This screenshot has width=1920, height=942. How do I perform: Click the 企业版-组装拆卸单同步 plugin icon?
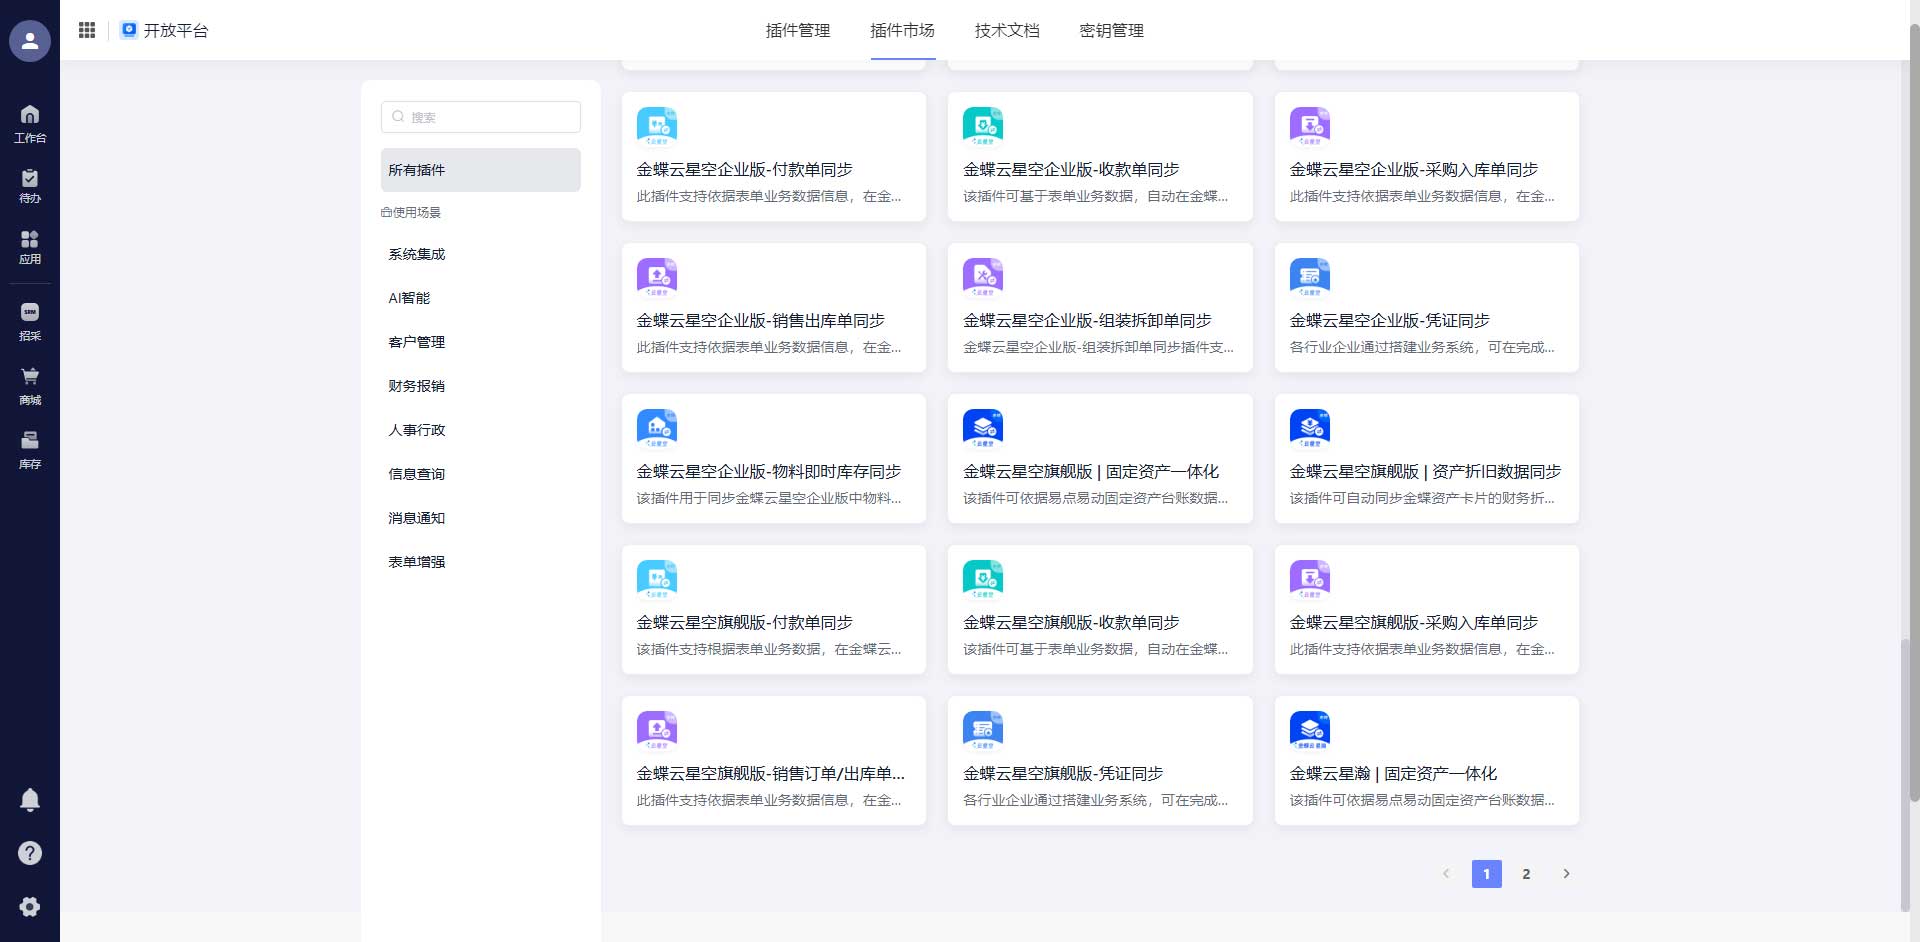tap(983, 277)
